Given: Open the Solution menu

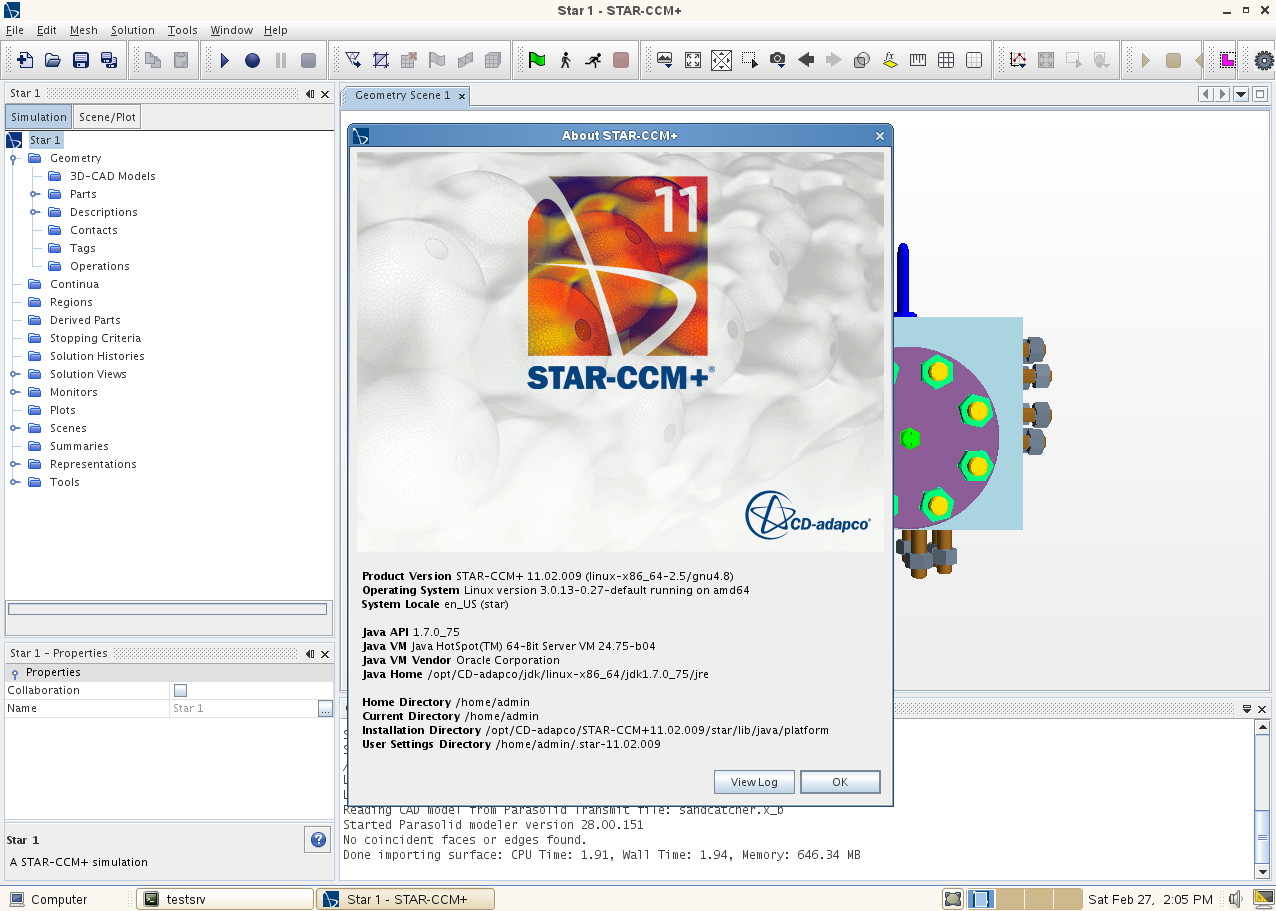Looking at the screenshot, I should tap(132, 30).
